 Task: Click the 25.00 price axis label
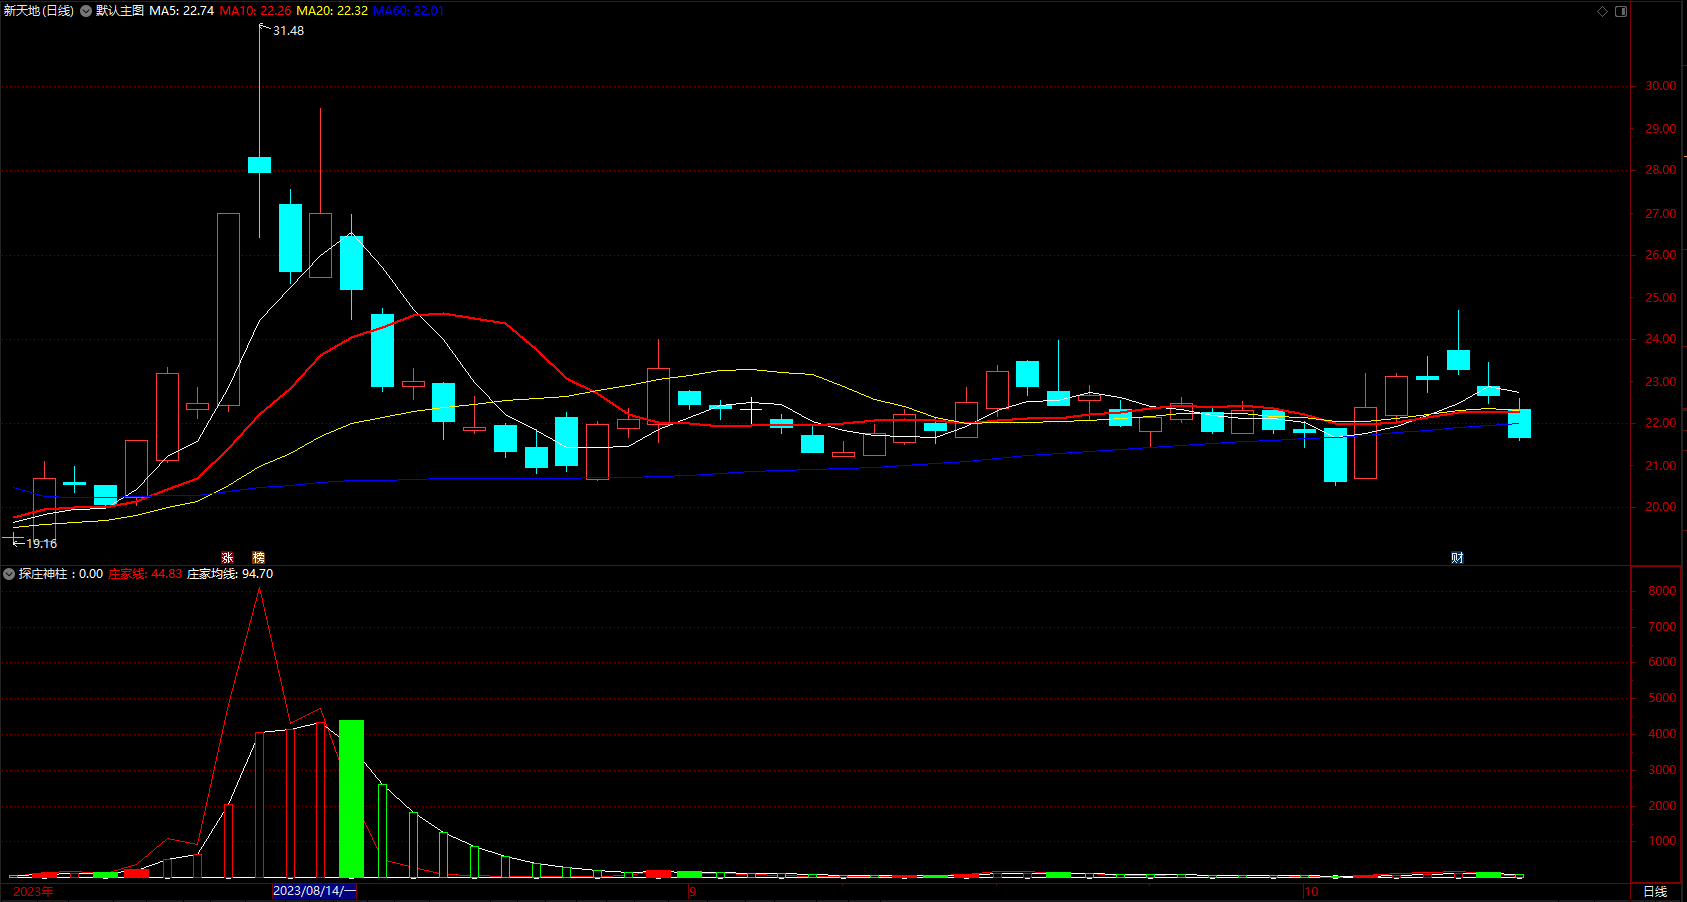(x=1661, y=298)
